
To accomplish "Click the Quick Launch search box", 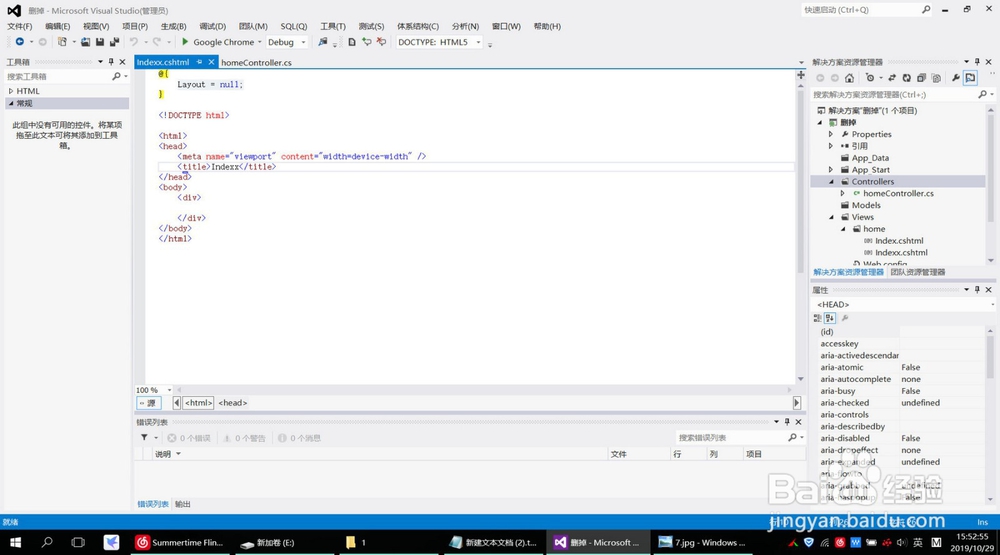I will click(x=867, y=10).
